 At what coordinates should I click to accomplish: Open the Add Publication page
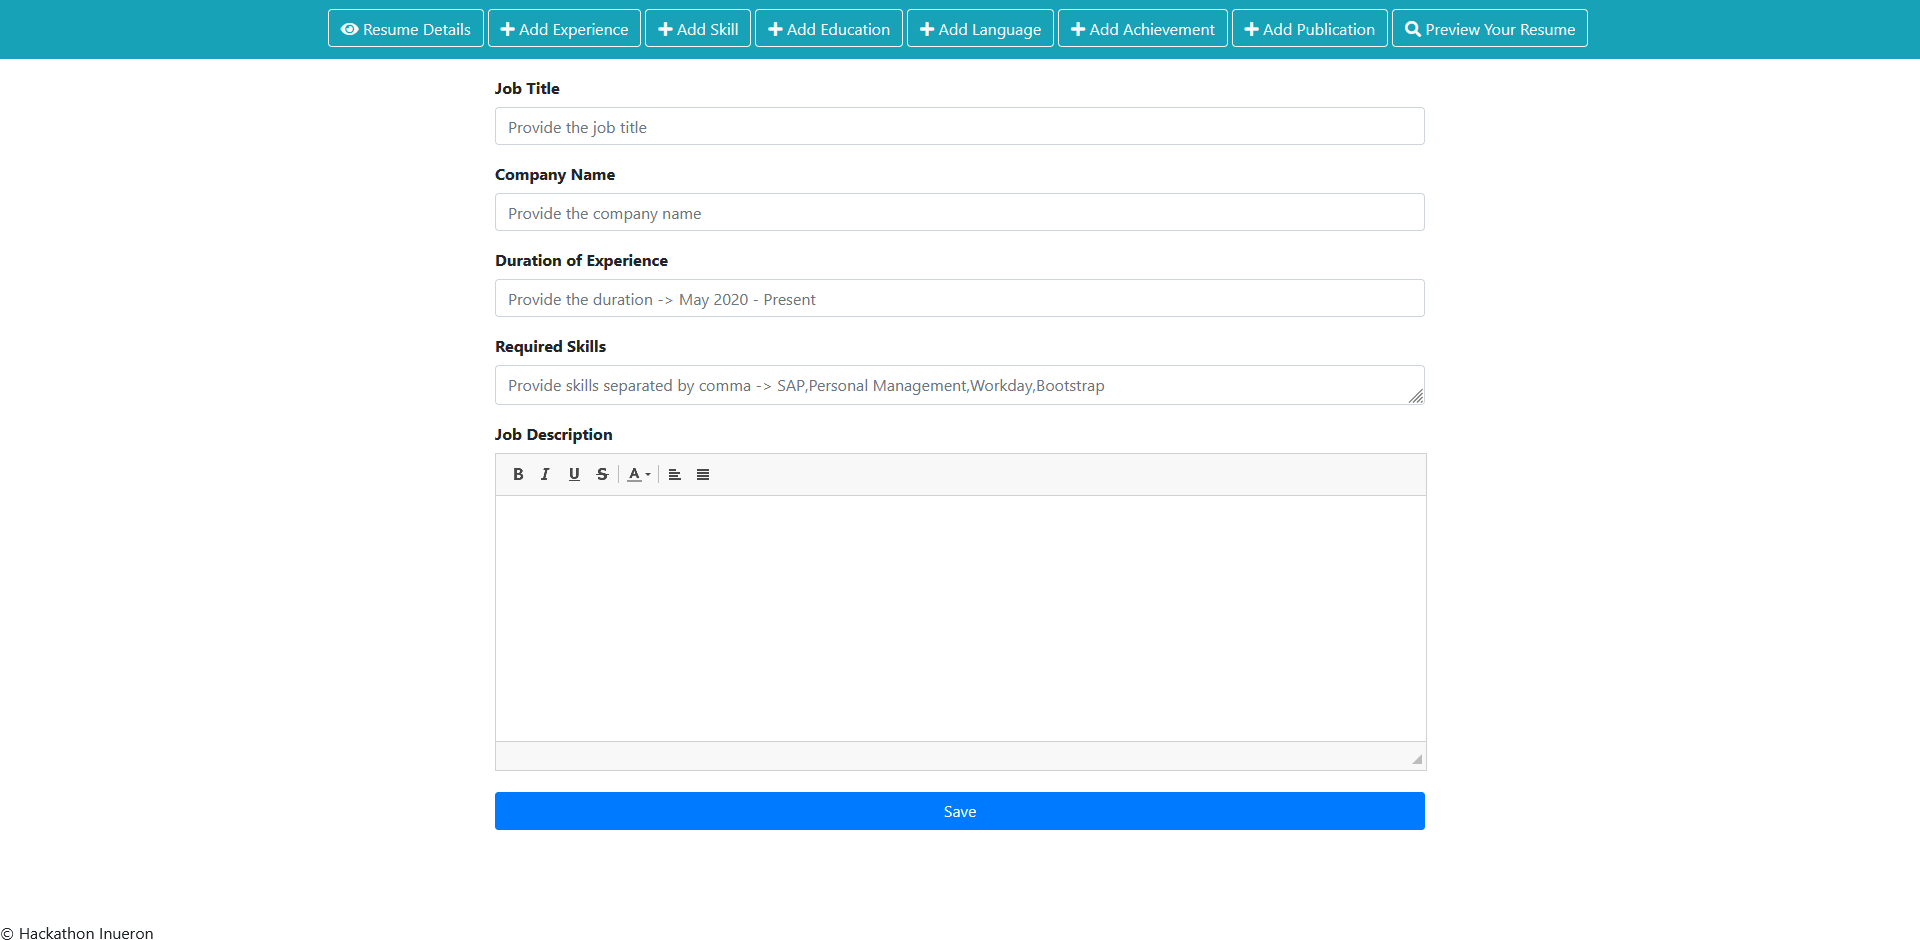coord(1309,29)
